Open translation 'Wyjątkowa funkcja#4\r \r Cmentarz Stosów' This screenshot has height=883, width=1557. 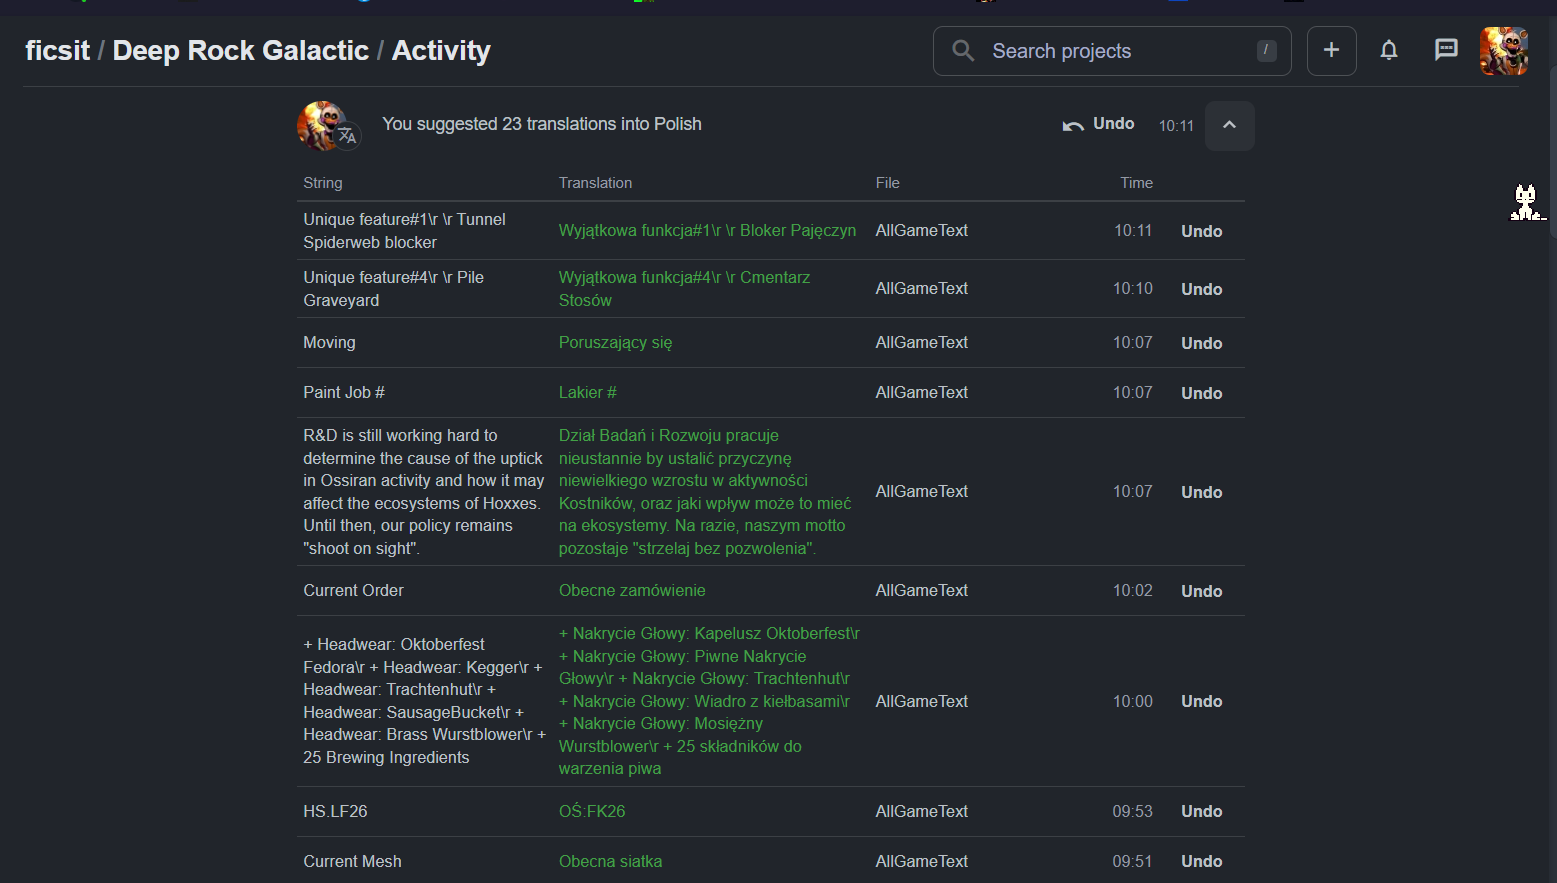684,288
